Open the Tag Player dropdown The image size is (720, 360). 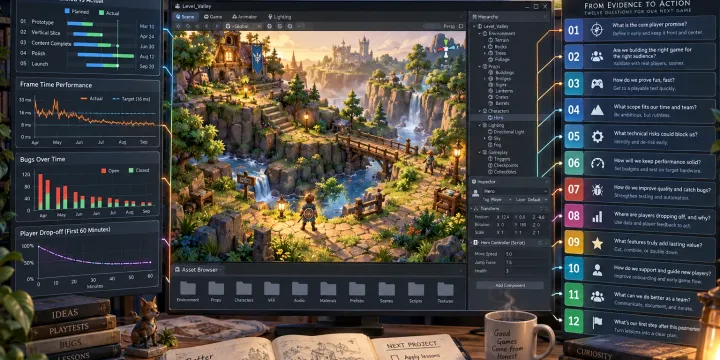point(498,200)
